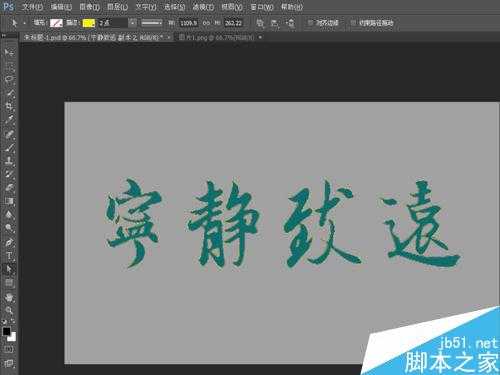Screen dimensions: 500x375
Task: Open the 文件 (File) menu
Action: [x=32, y=7]
